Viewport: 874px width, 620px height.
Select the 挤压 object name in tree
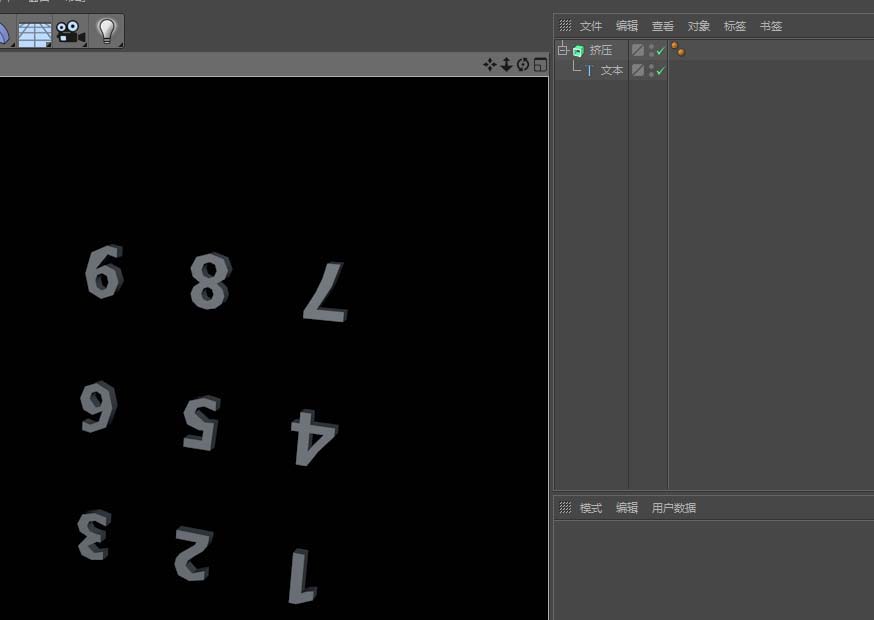[x=601, y=50]
